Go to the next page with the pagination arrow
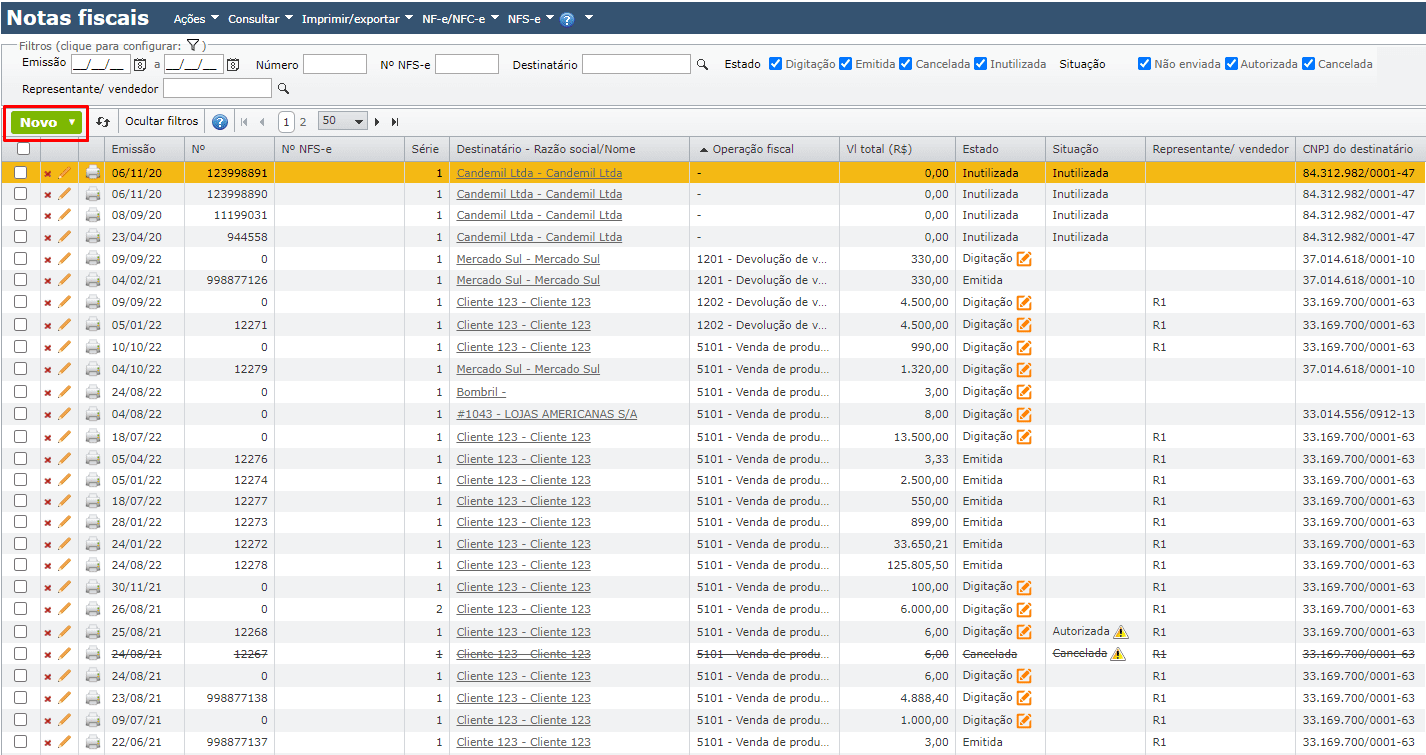1426x755 pixels. coord(377,122)
